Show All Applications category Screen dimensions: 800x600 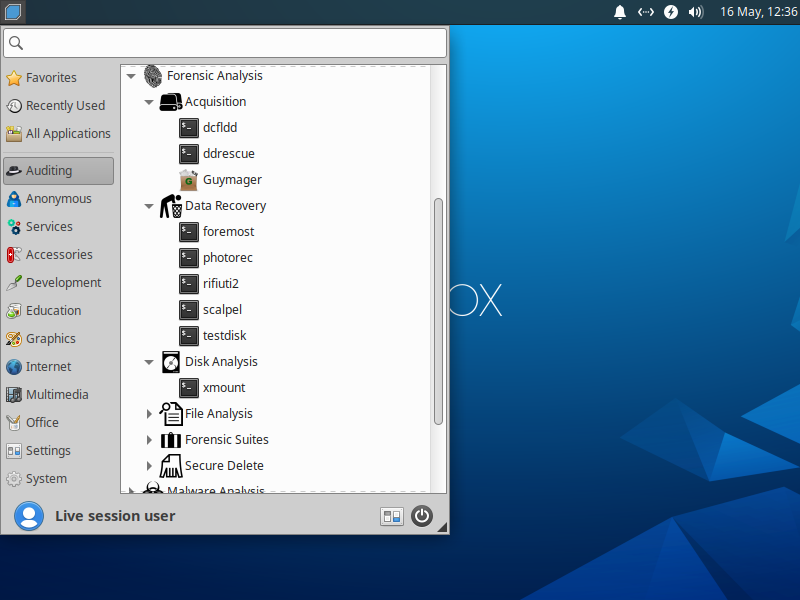pos(58,134)
